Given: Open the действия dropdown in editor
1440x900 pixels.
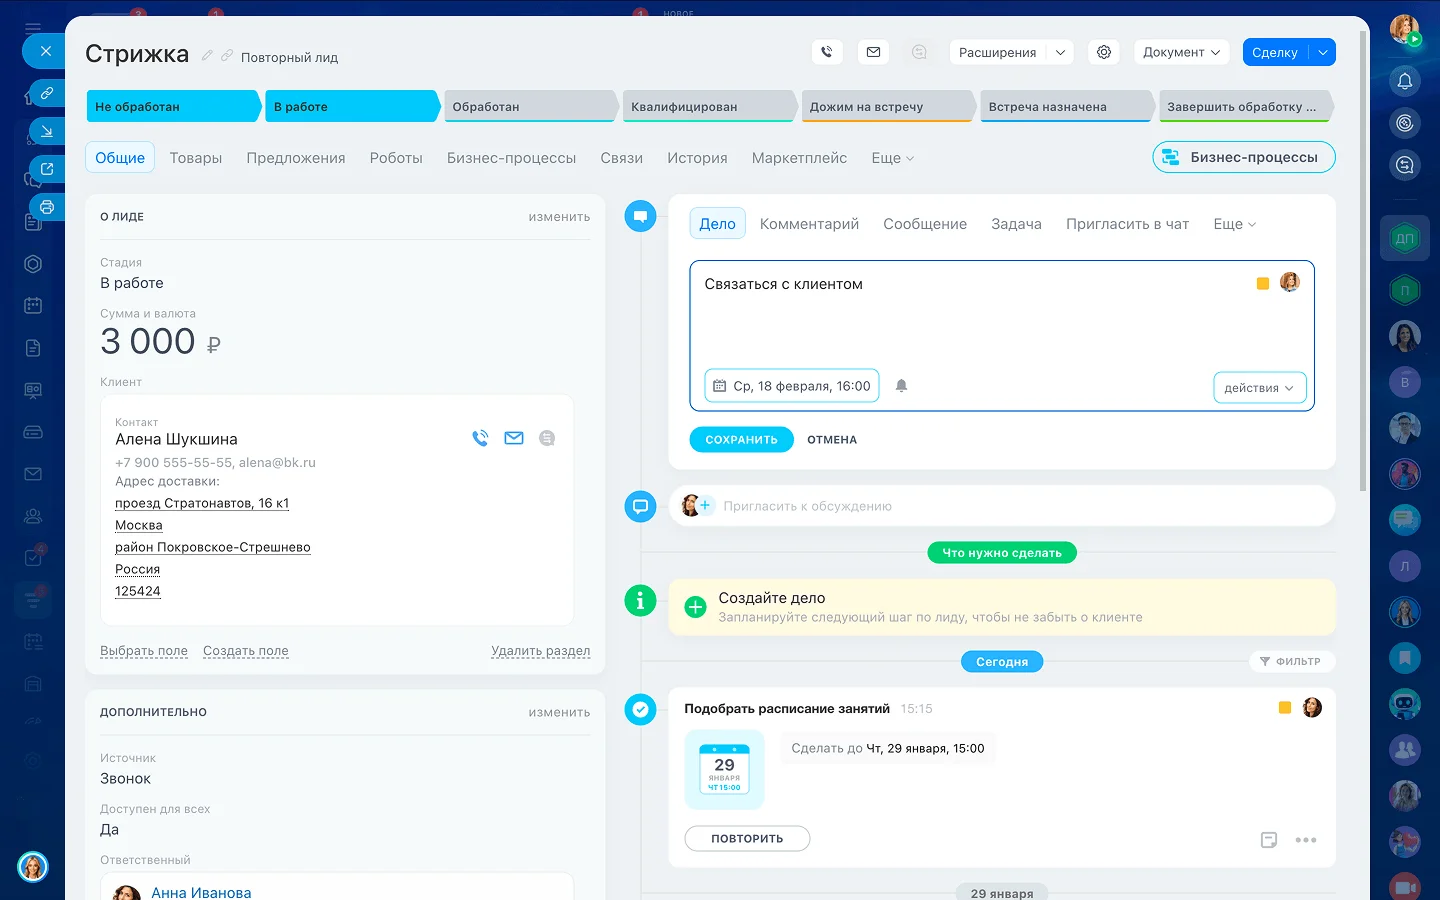Looking at the screenshot, I should point(1260,388).
